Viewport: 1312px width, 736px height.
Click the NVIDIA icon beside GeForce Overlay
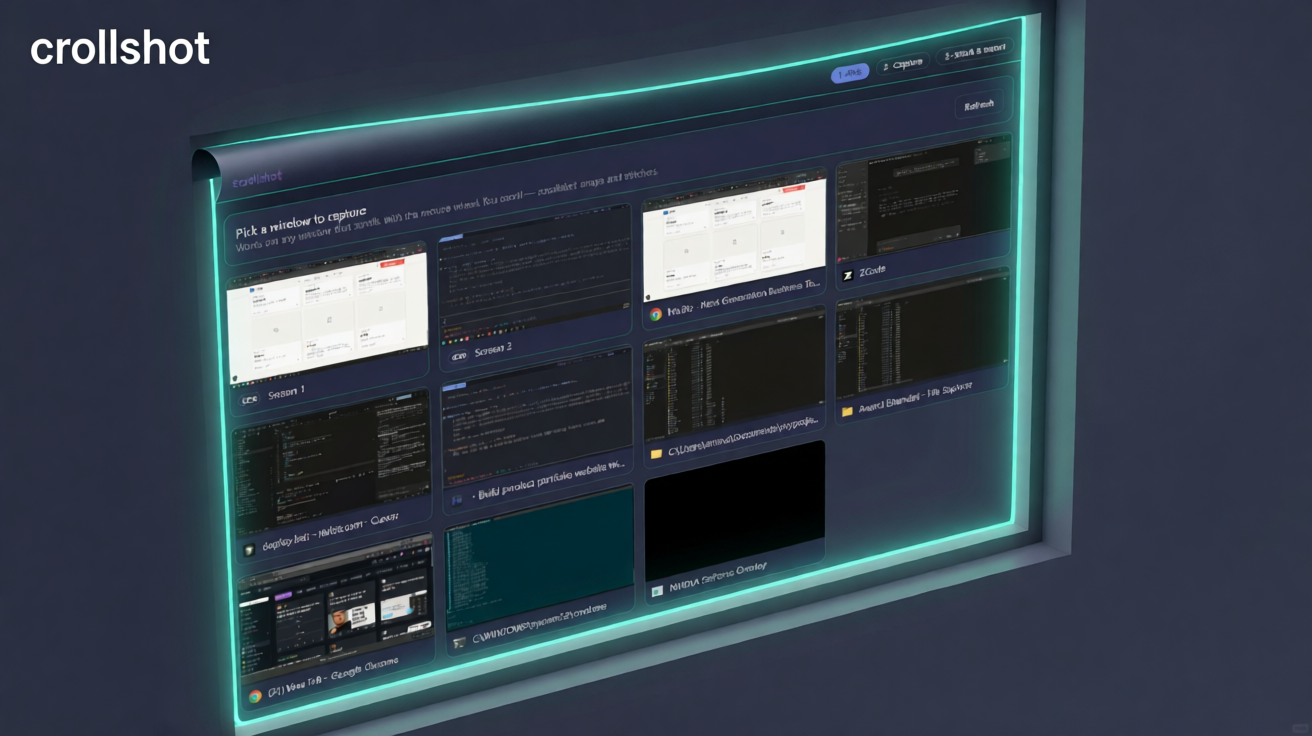click(x=657, y=592)
